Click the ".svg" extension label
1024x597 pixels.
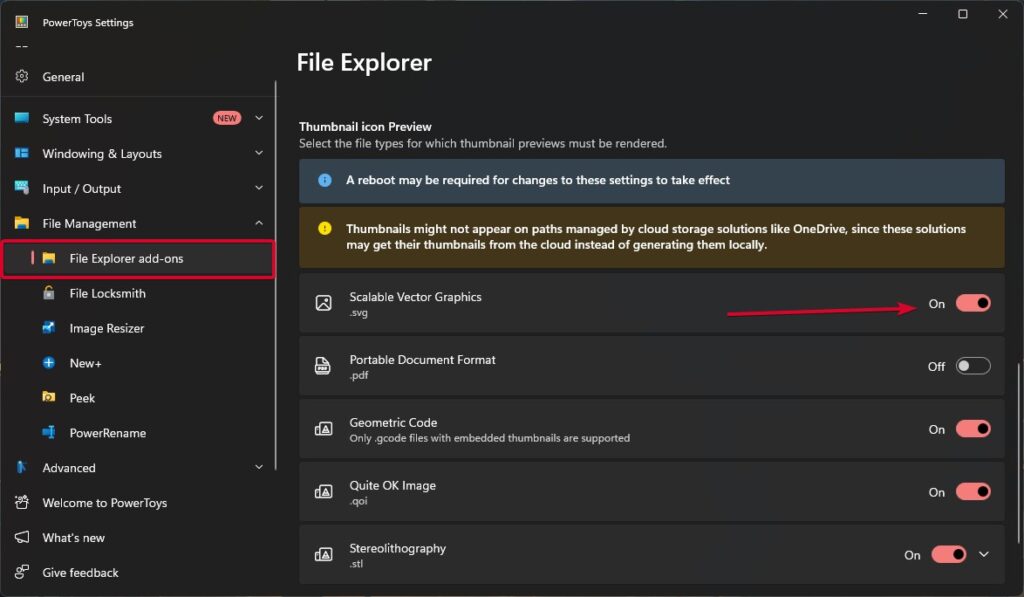click(359, 313)
